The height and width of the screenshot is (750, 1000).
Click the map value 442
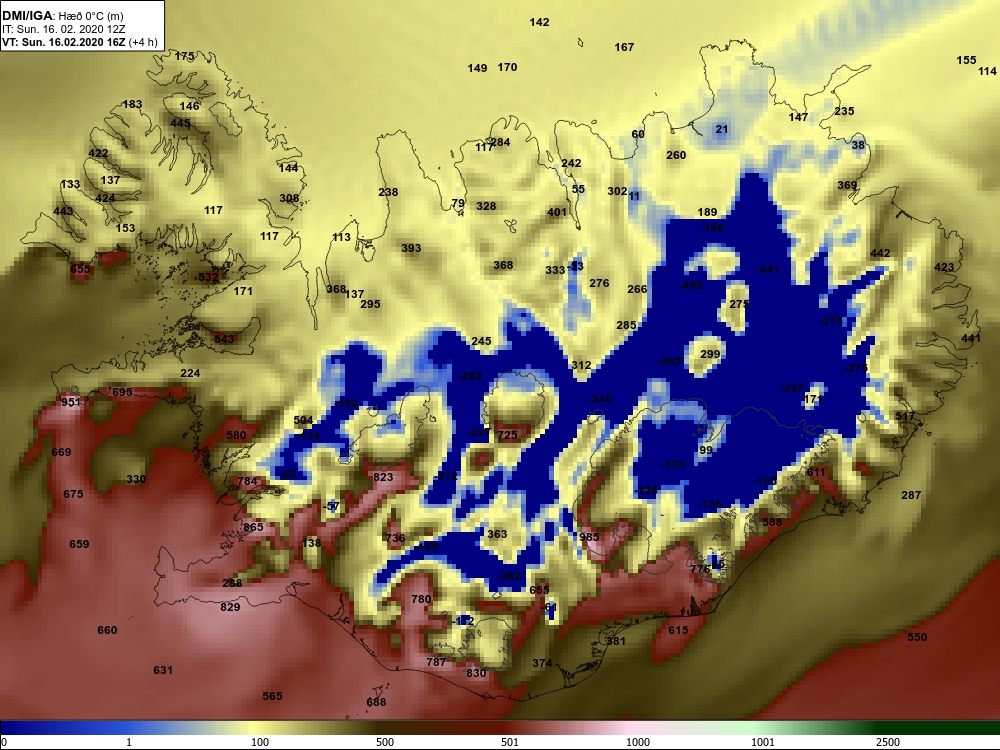[x=879, y=253]
